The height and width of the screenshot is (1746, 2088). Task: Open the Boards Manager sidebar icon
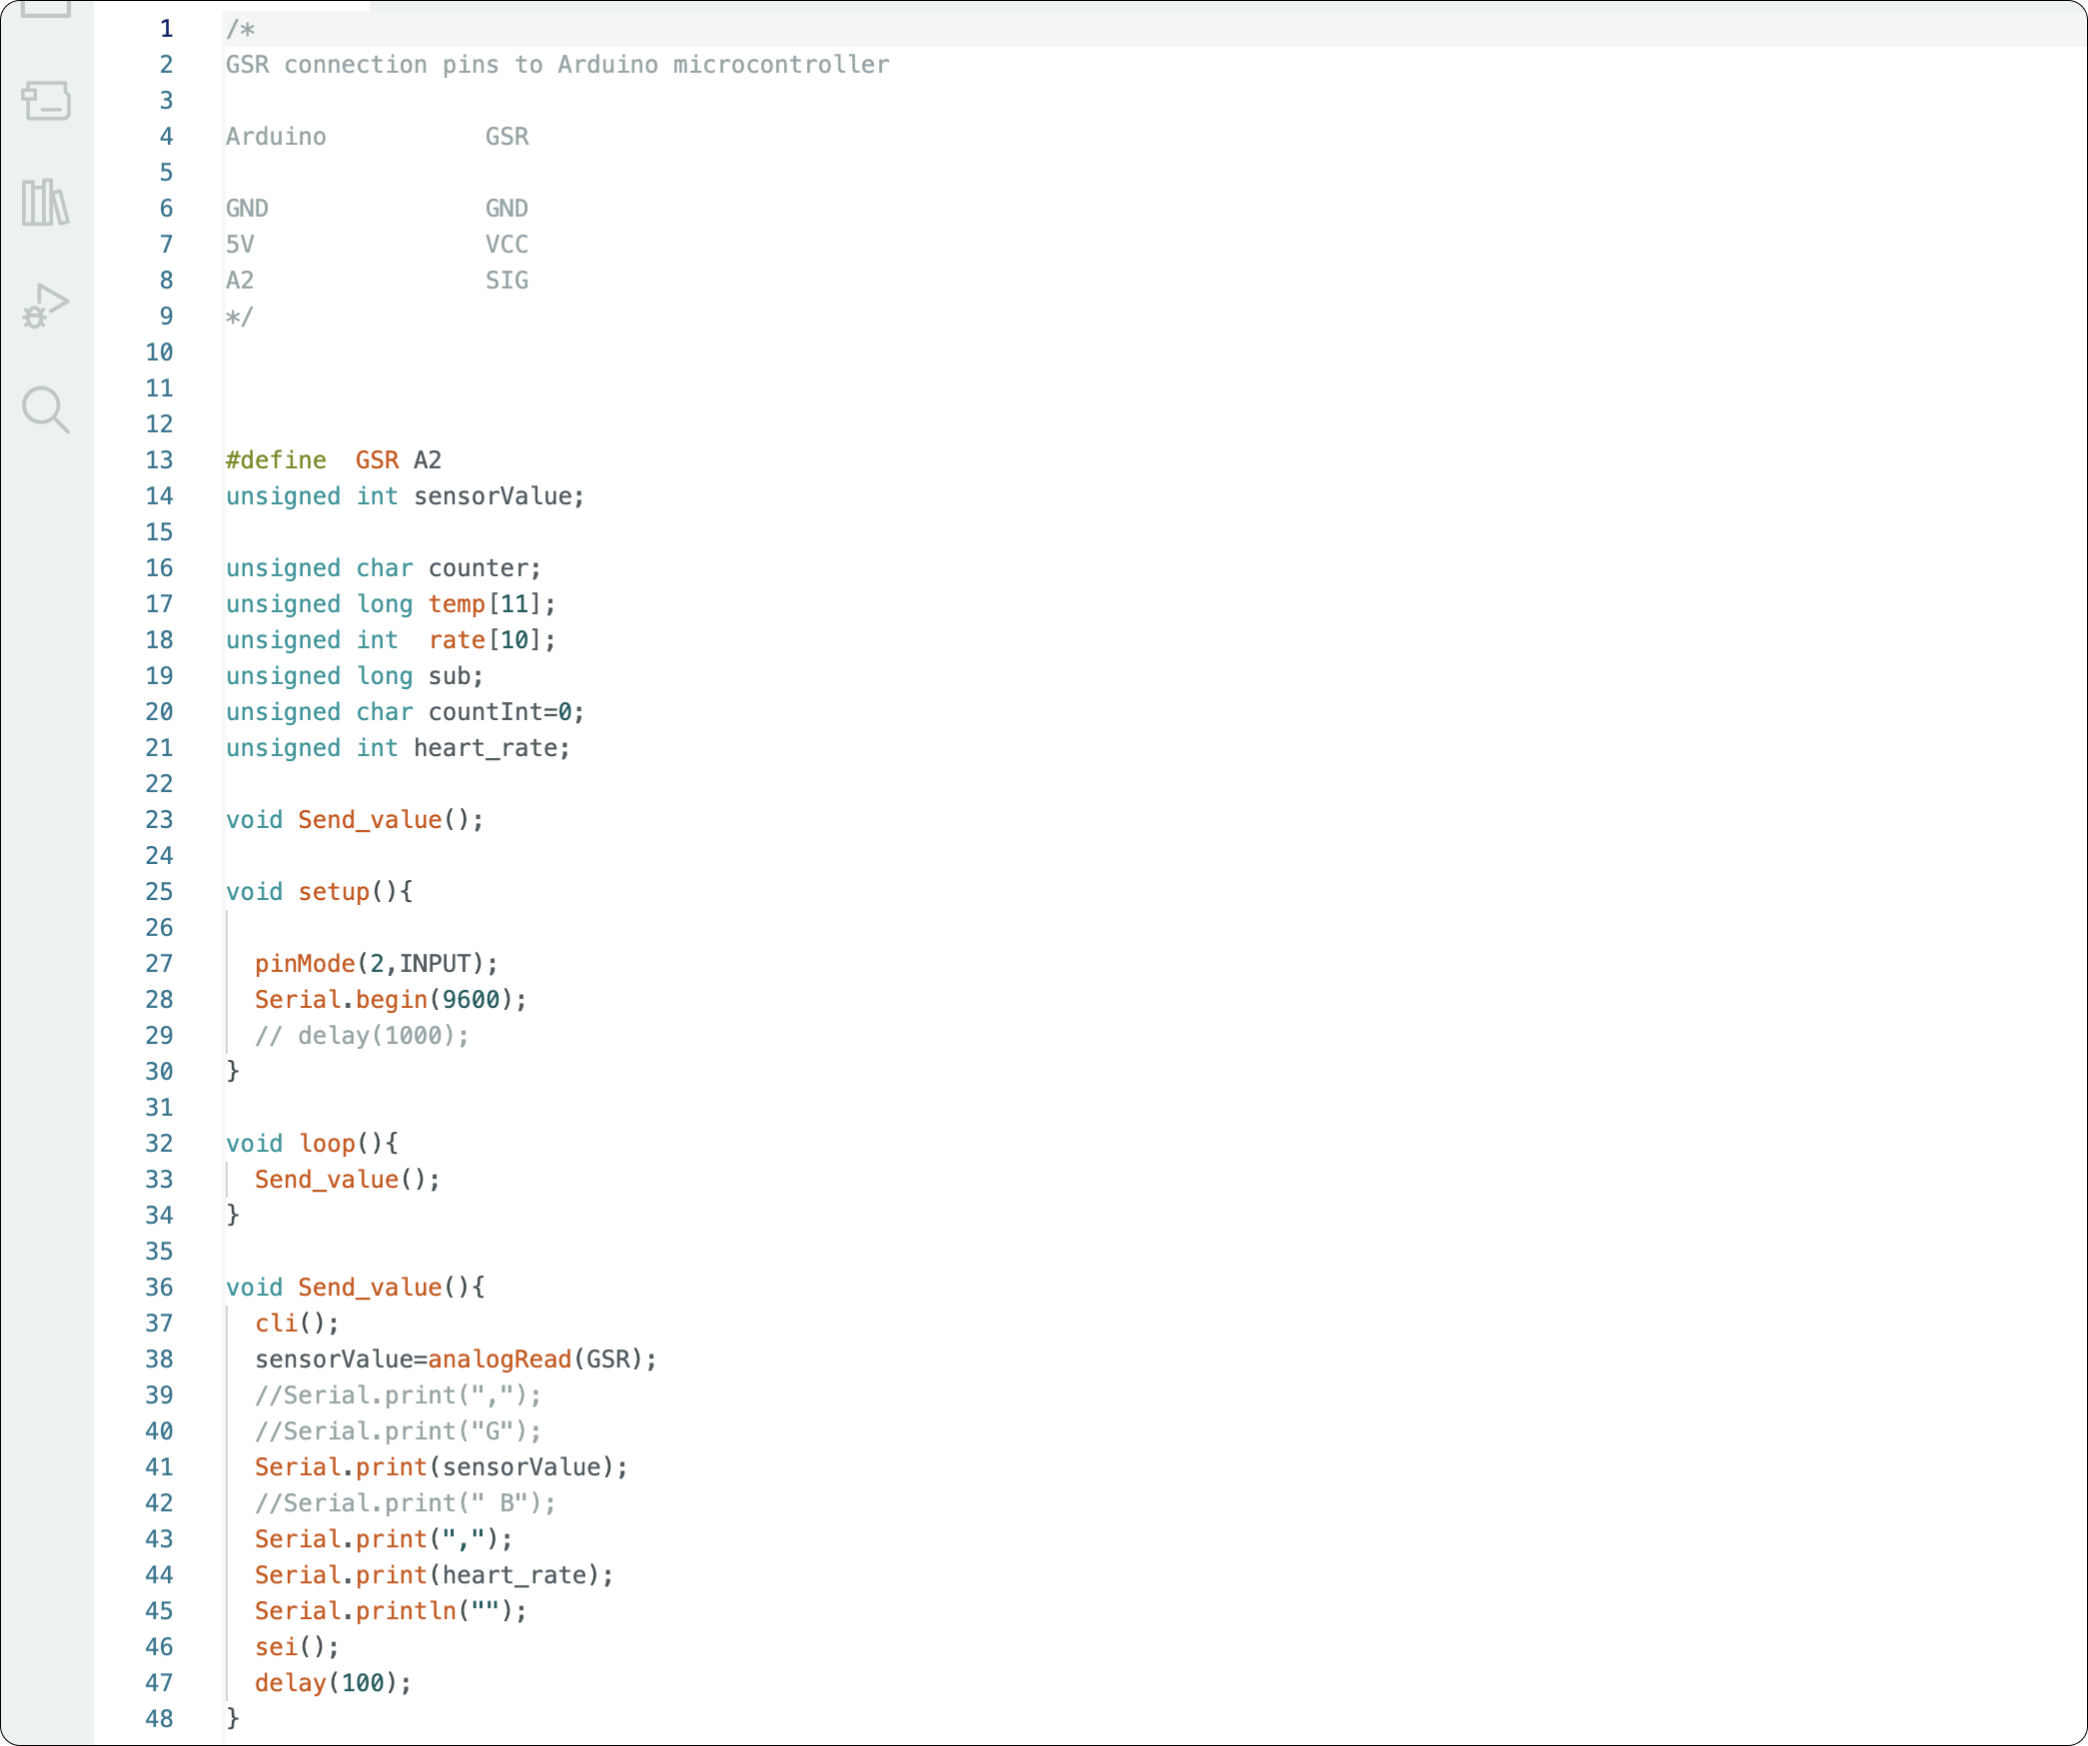[46, 101]
